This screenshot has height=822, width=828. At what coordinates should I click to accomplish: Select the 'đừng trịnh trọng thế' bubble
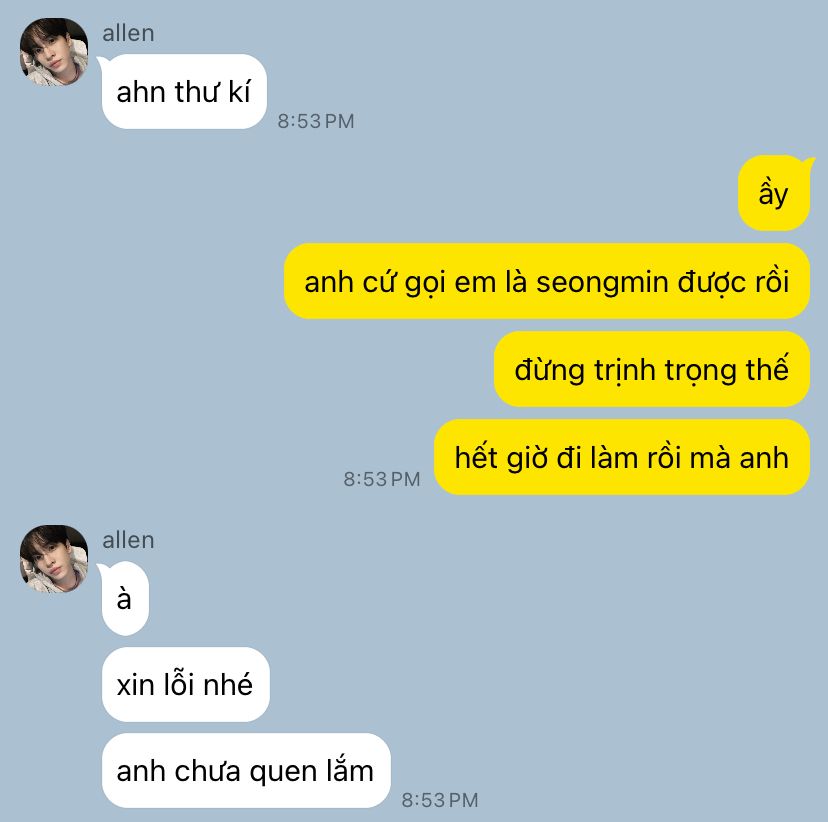[x=652, y=369]
